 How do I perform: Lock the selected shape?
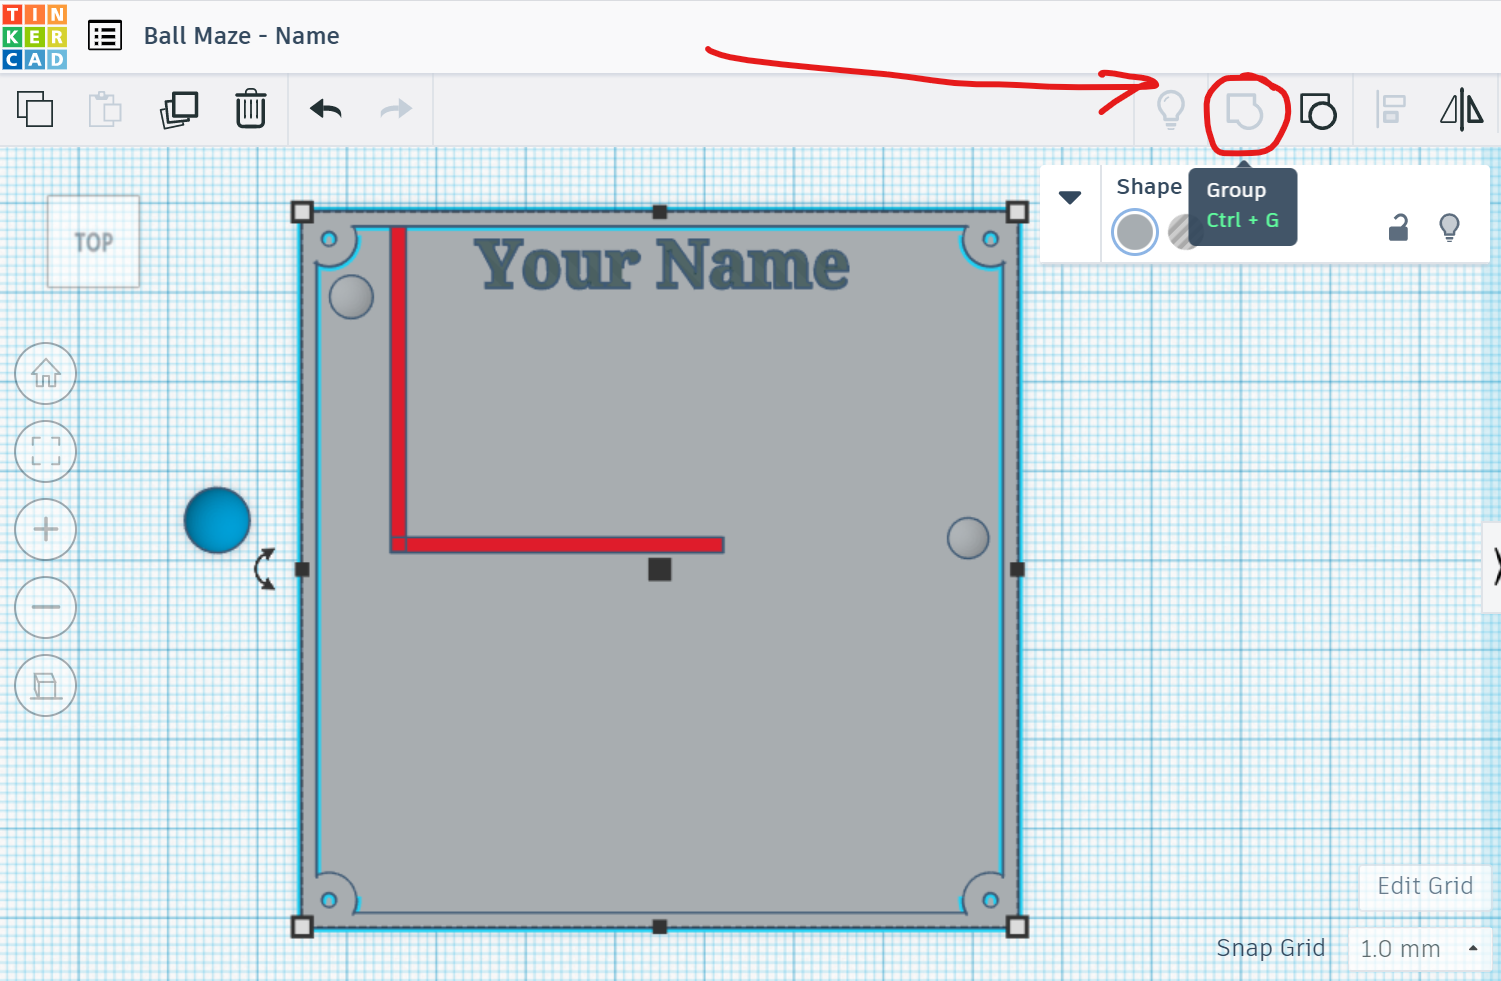(x=1398, y=228)
